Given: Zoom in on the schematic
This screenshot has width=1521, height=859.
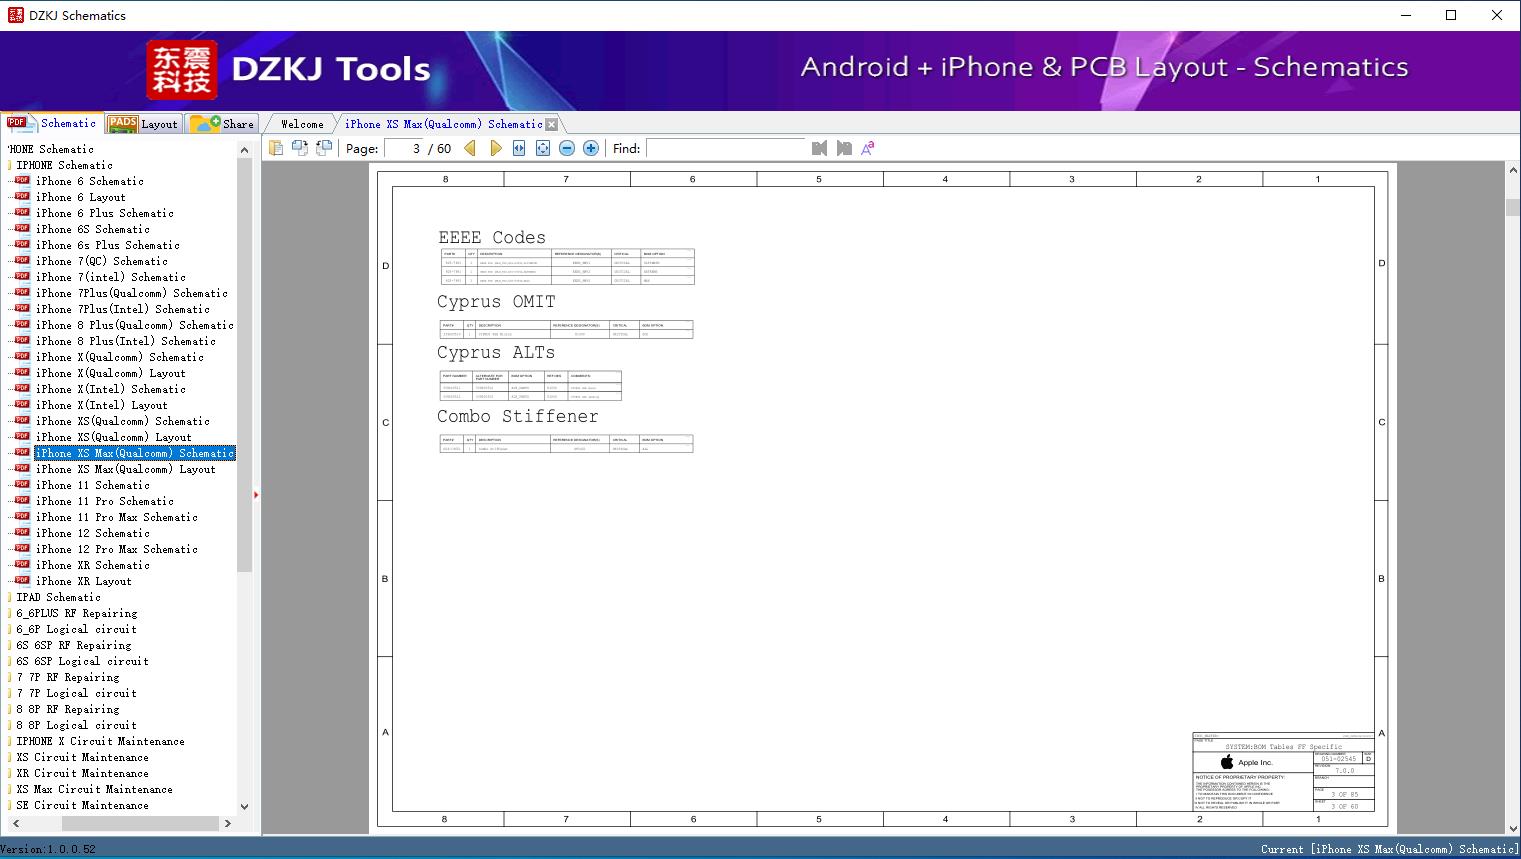Looking at the screenshot, I should [x=591, y=148].
